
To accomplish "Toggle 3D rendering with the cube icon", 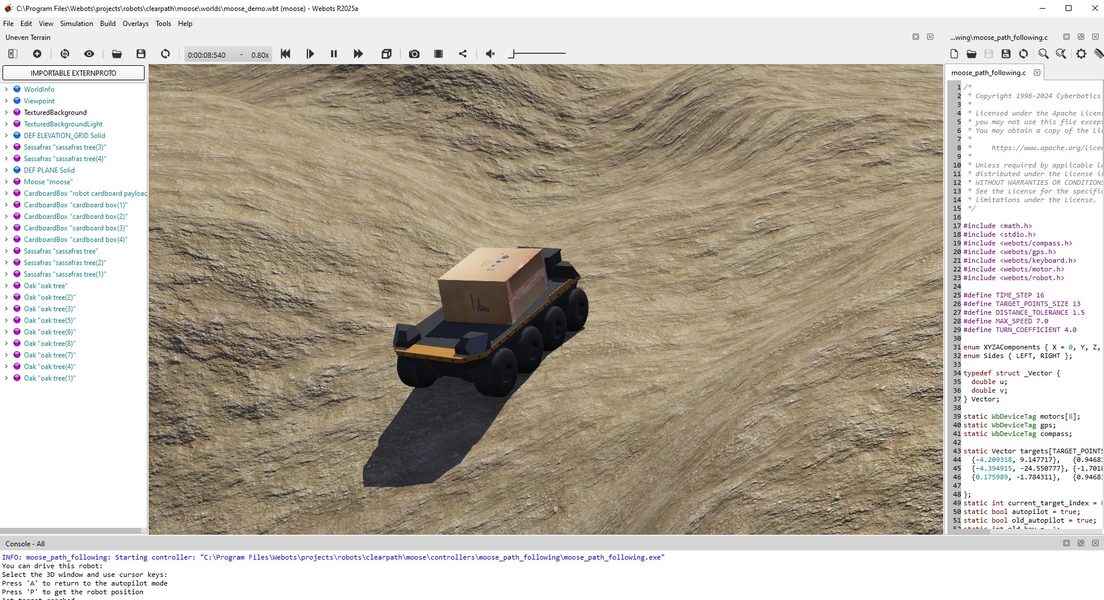I will (386, 54).
